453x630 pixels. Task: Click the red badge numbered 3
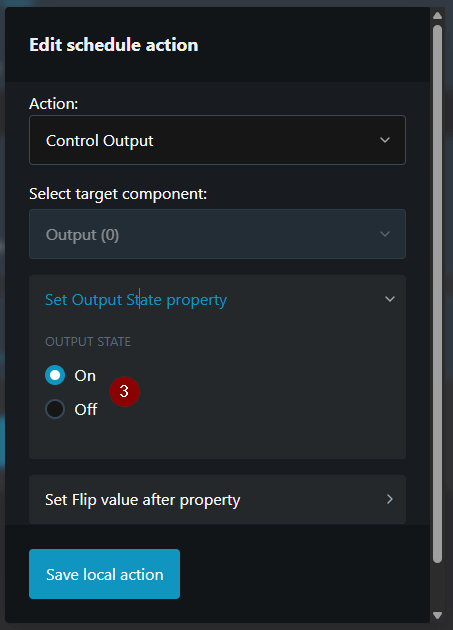pos(124,391)
